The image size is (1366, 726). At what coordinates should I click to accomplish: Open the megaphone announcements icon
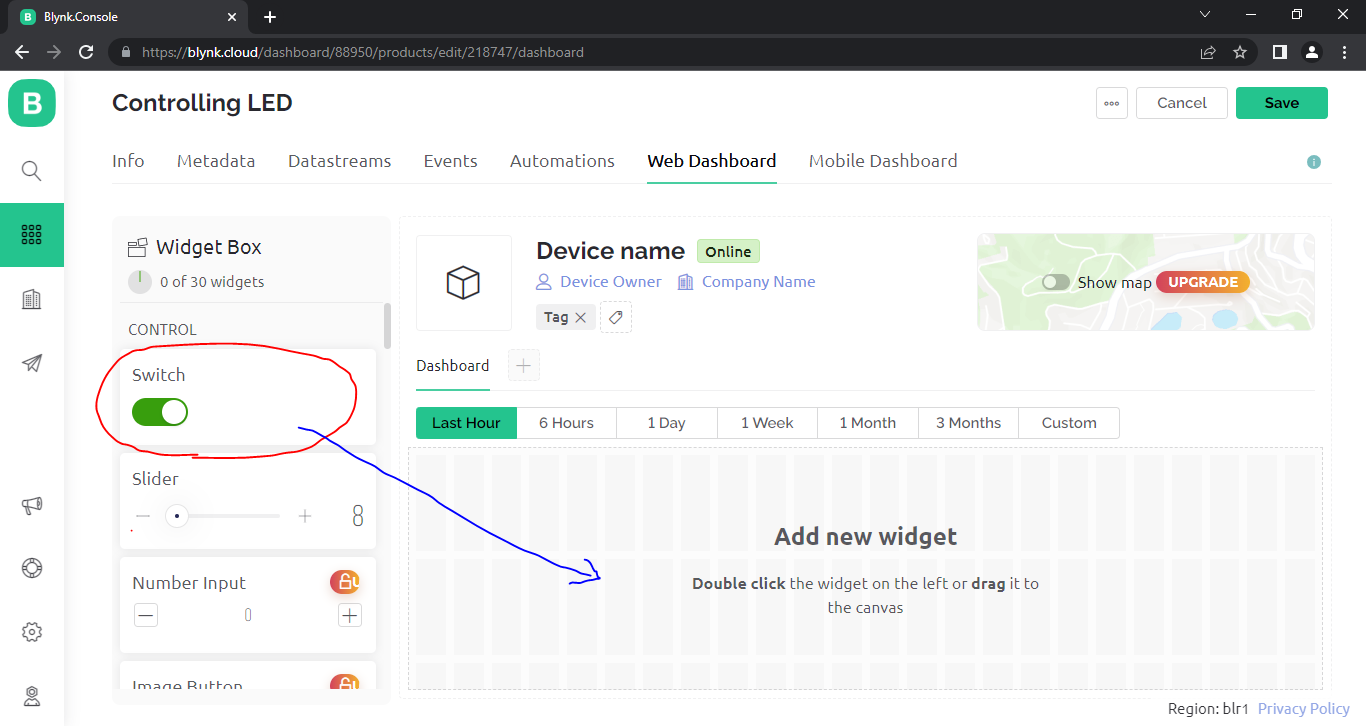(x=32, y=505)
